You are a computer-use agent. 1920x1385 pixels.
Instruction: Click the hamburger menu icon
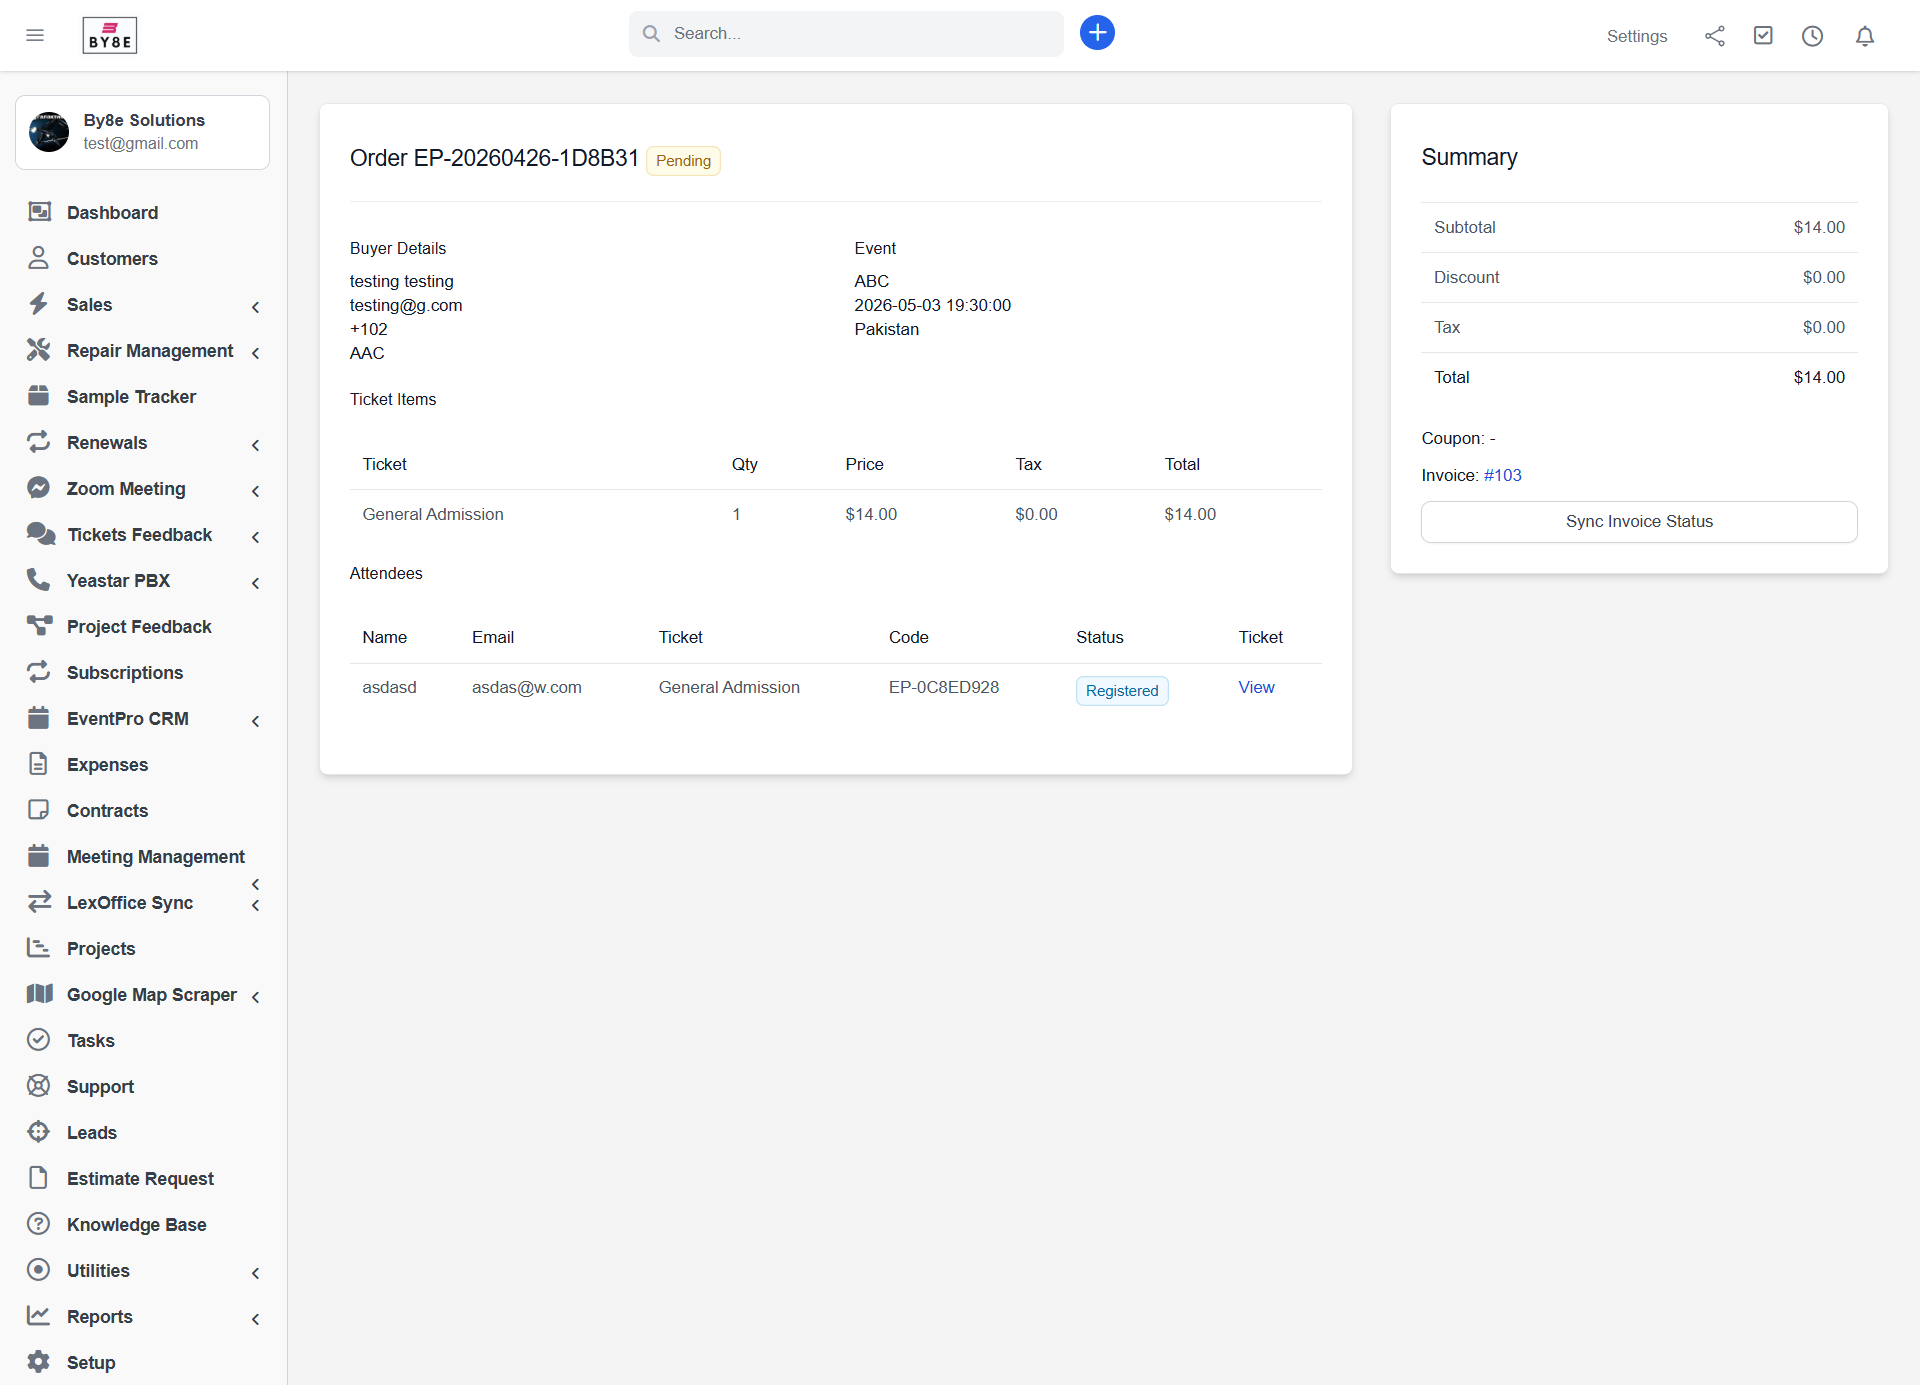(35, 36)
